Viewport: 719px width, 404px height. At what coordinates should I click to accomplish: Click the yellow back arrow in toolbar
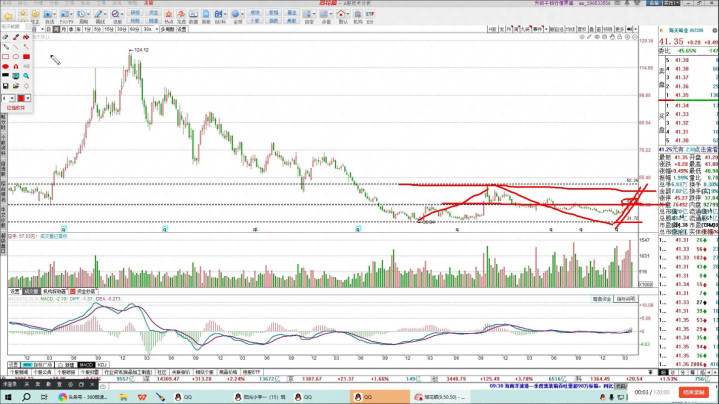10,15
